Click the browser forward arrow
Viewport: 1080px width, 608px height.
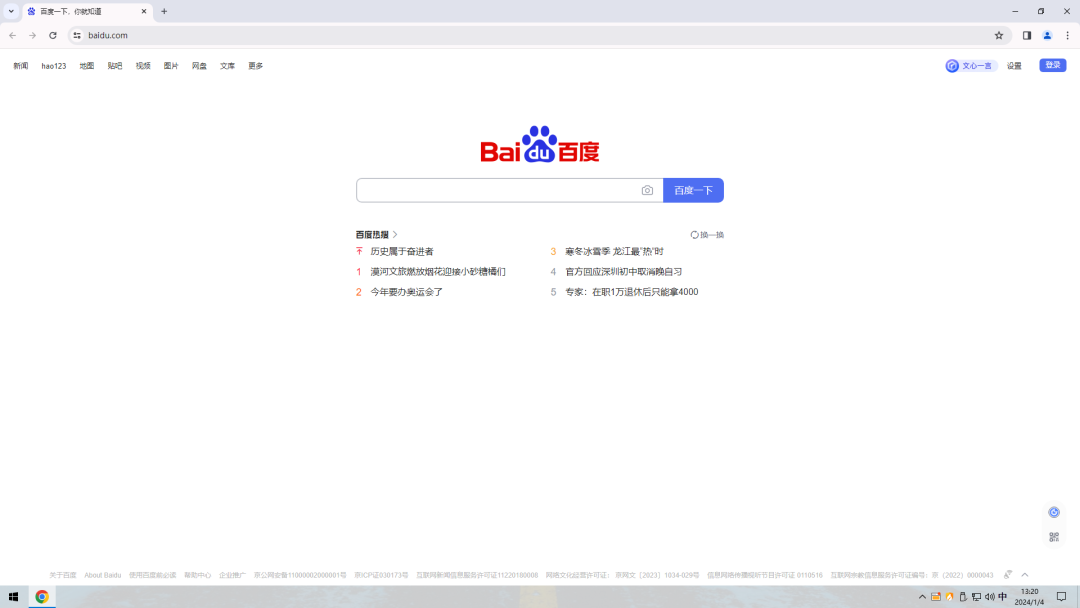tap(32, 35)
